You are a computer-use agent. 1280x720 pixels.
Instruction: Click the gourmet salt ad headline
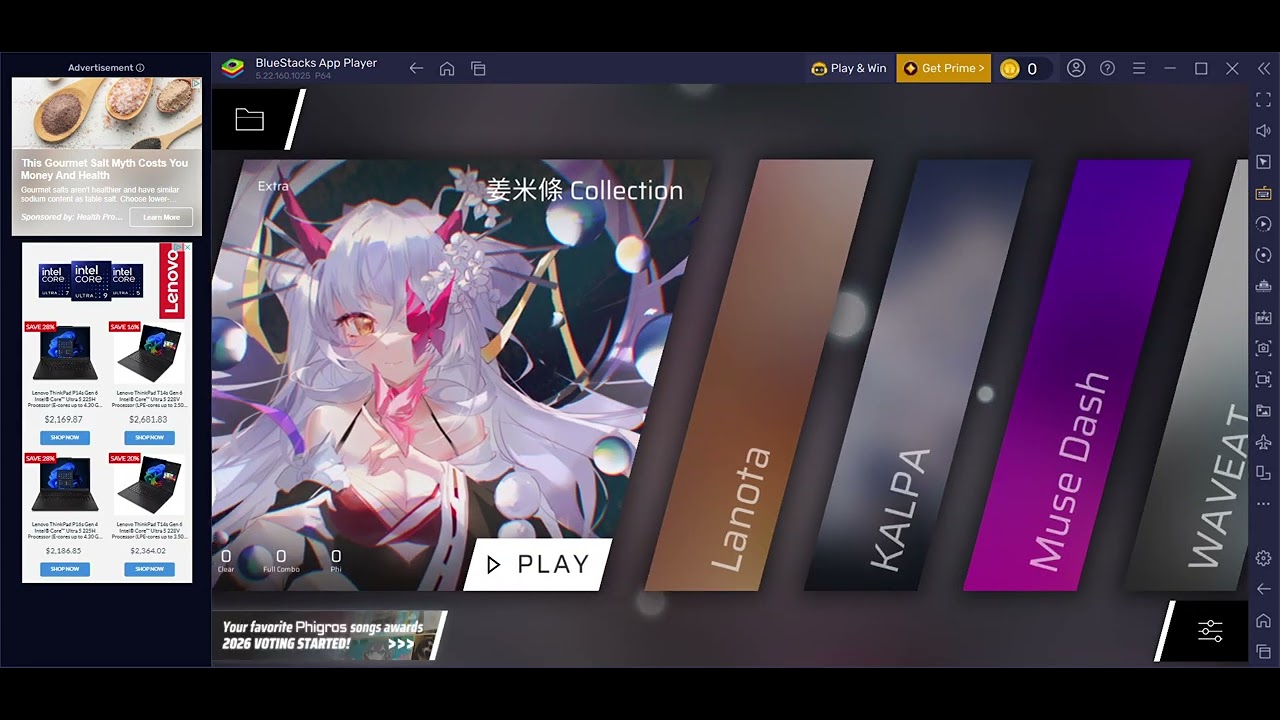pos(105,169)
